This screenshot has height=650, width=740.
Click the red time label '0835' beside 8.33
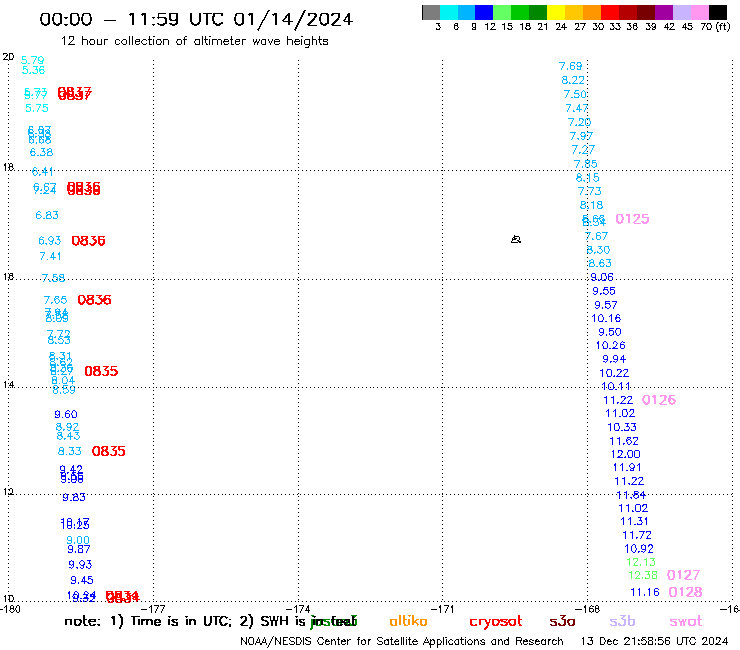(x=109, y=451)
